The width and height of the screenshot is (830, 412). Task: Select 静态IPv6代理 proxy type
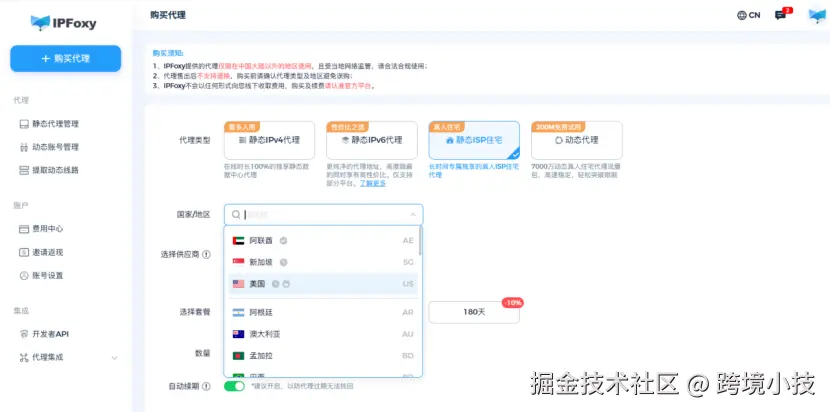(x=372, y=140)
